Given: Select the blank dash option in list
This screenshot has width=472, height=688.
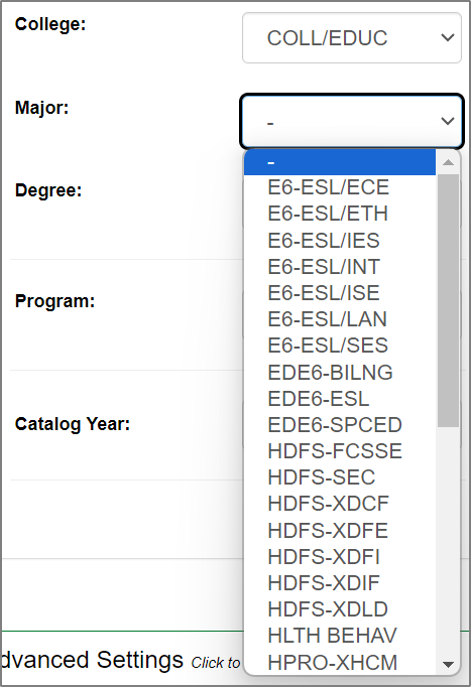Looking at the screenshot, I should pos(340,162).
